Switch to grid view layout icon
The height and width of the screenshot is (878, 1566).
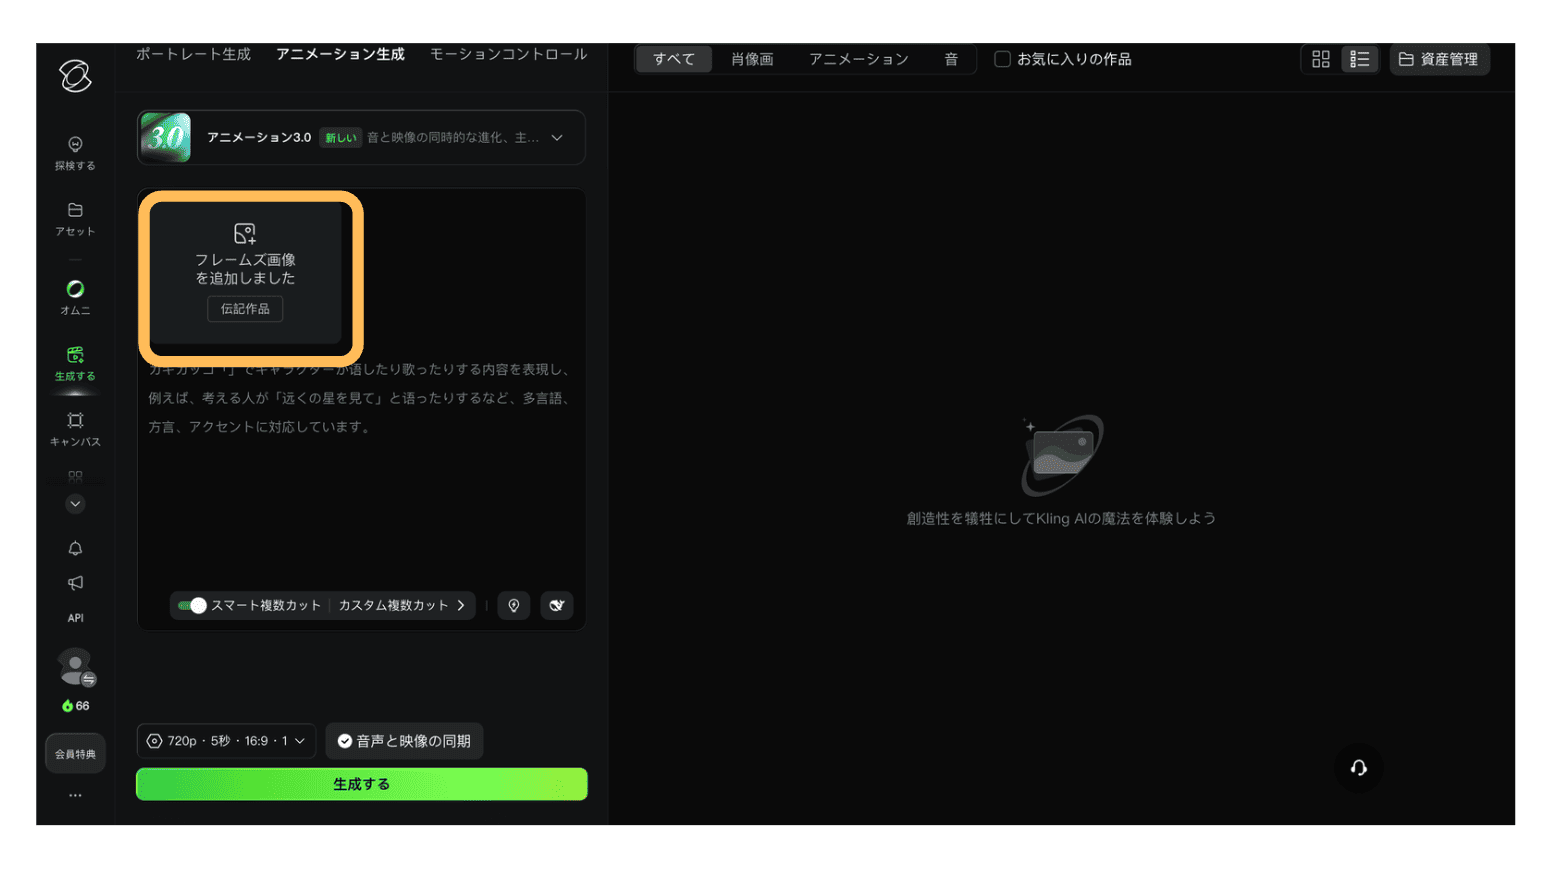(x=1320, y=60)
